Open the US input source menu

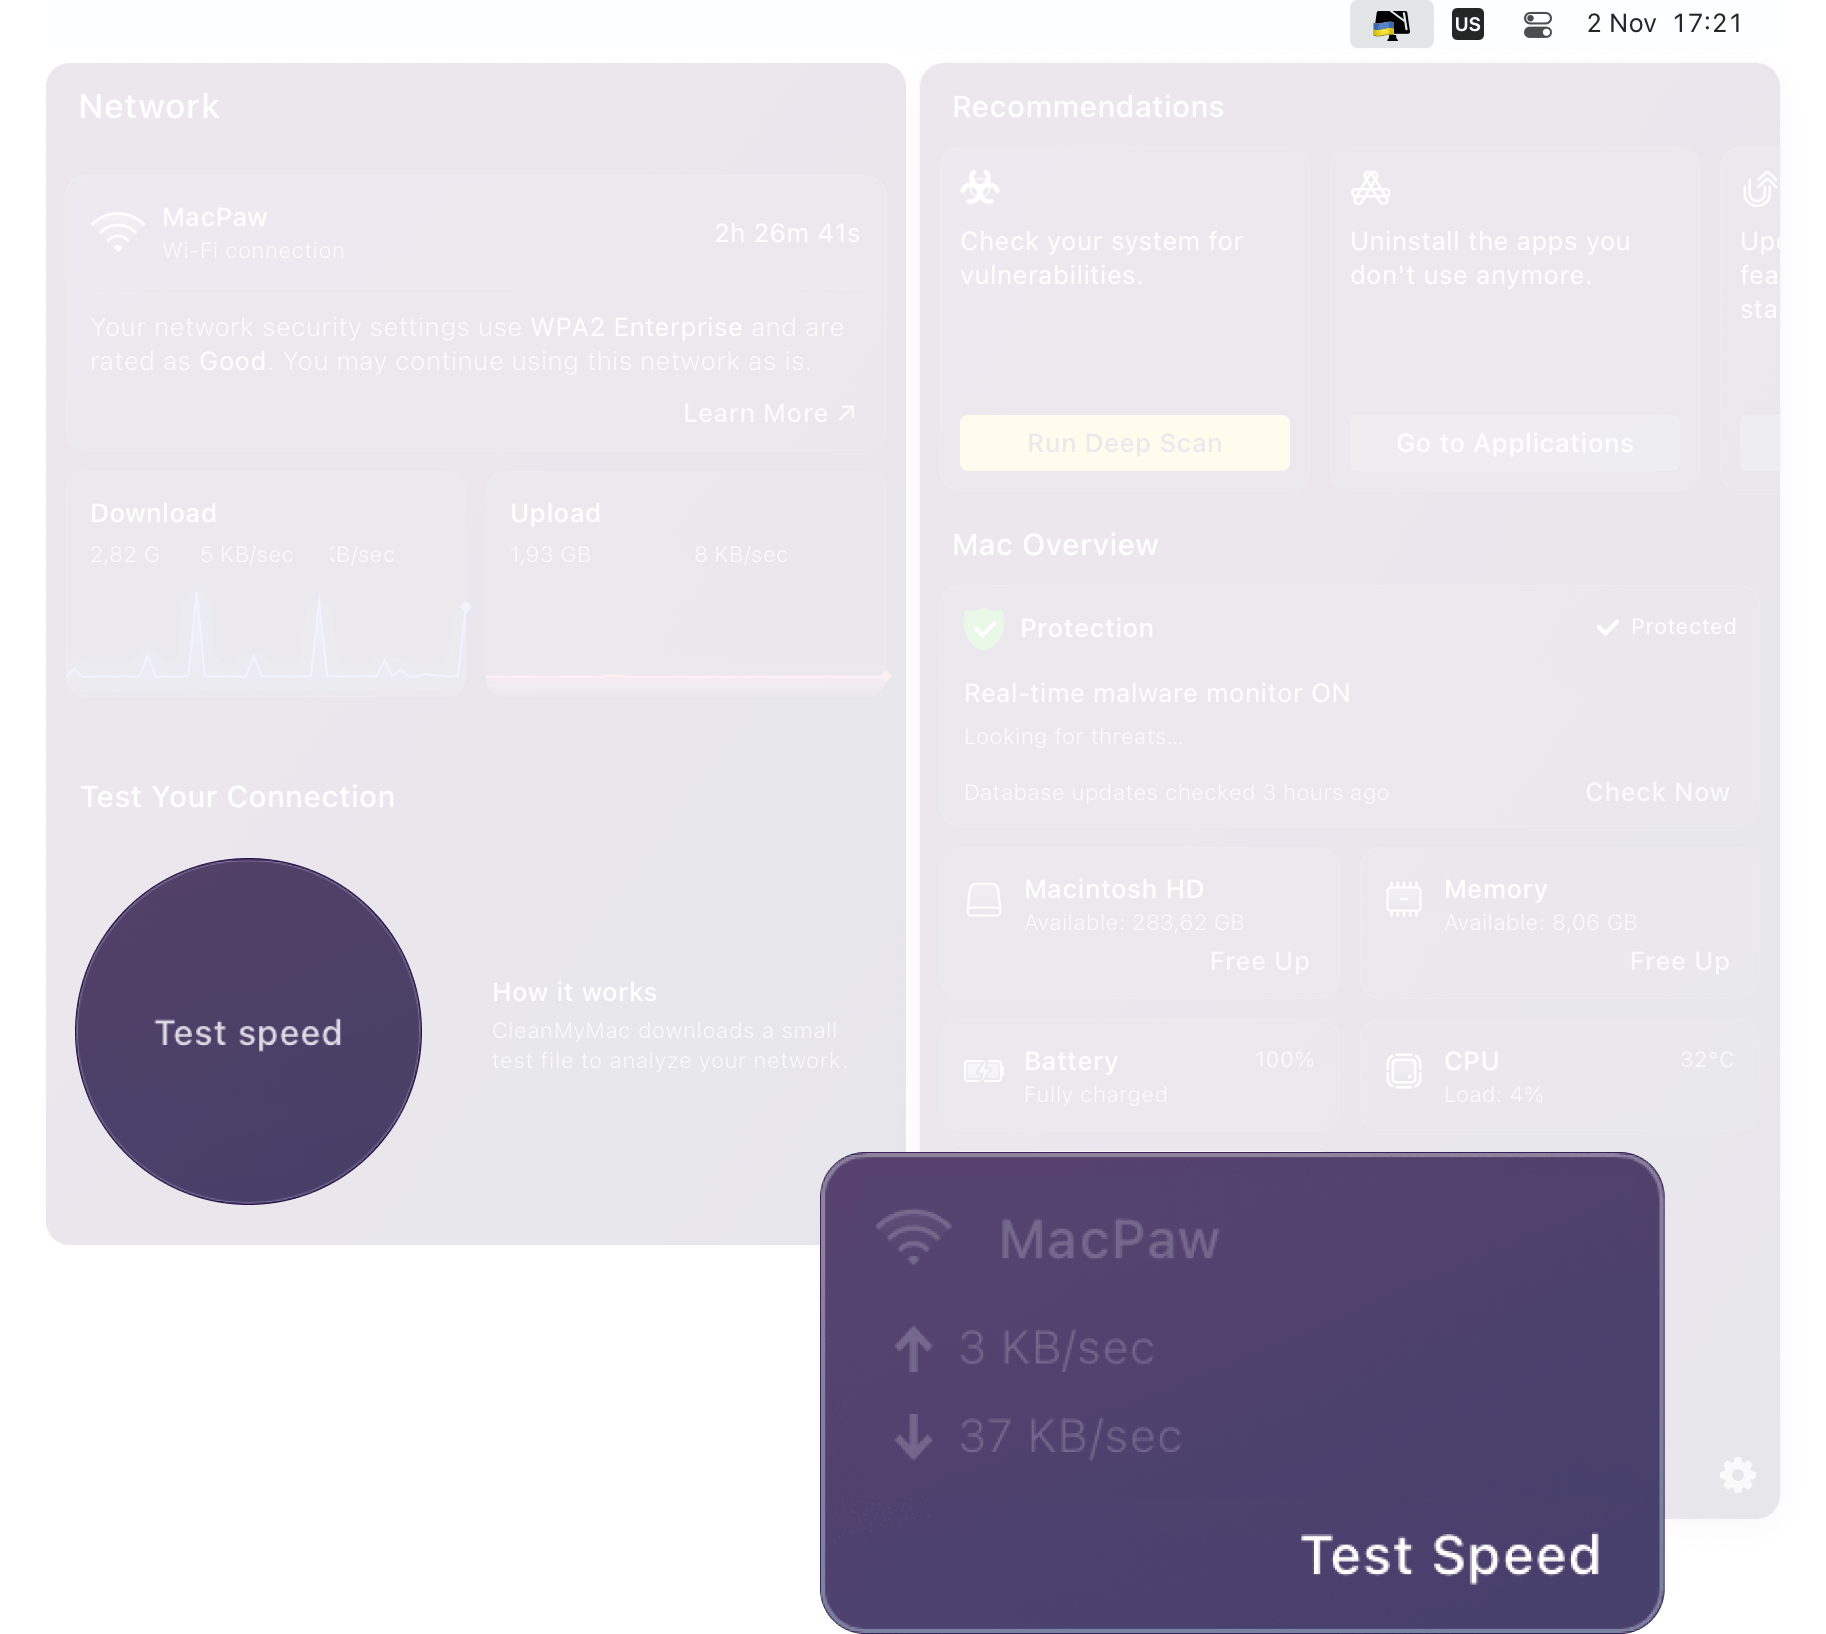click(1467, 24)
